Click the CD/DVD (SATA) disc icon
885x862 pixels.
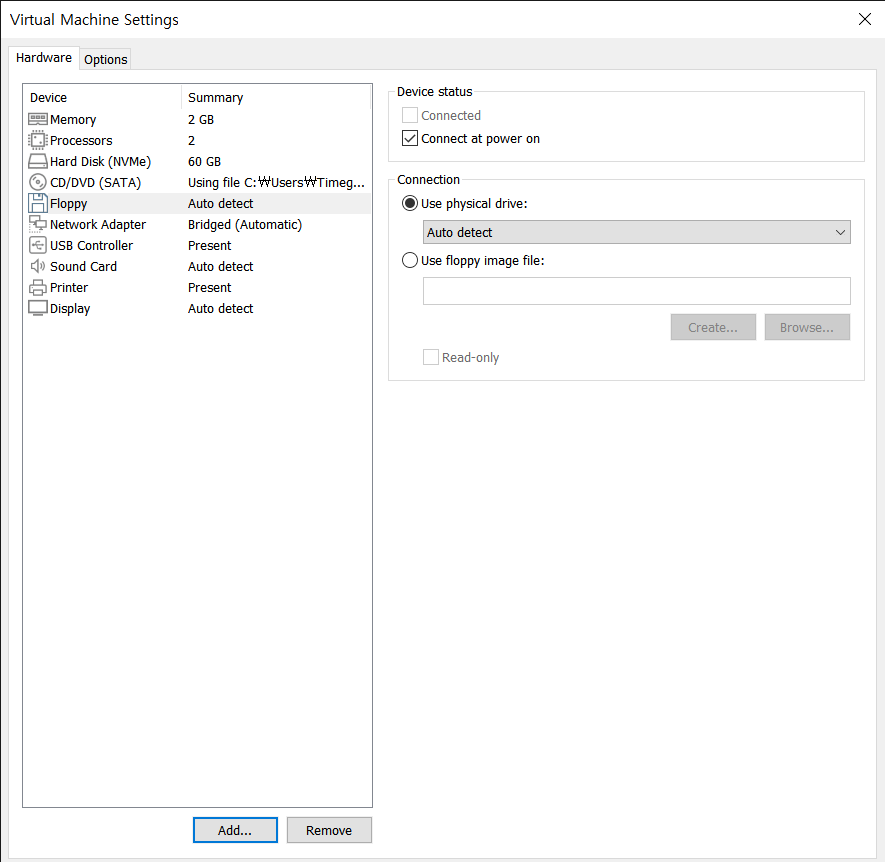[x=38, y=182]
